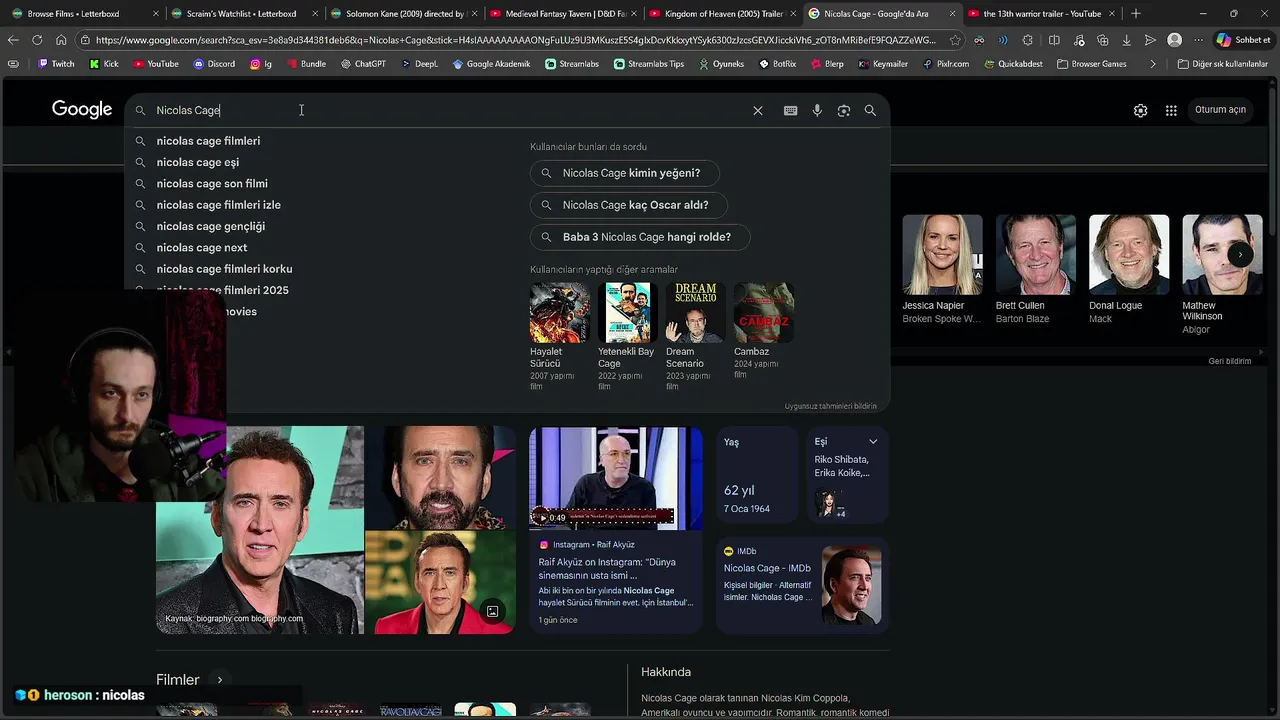This screenshot has width=1280, height=720.
Task: Click Nicolas Cage kimin yeğeni? question
Action: point(625,173)
